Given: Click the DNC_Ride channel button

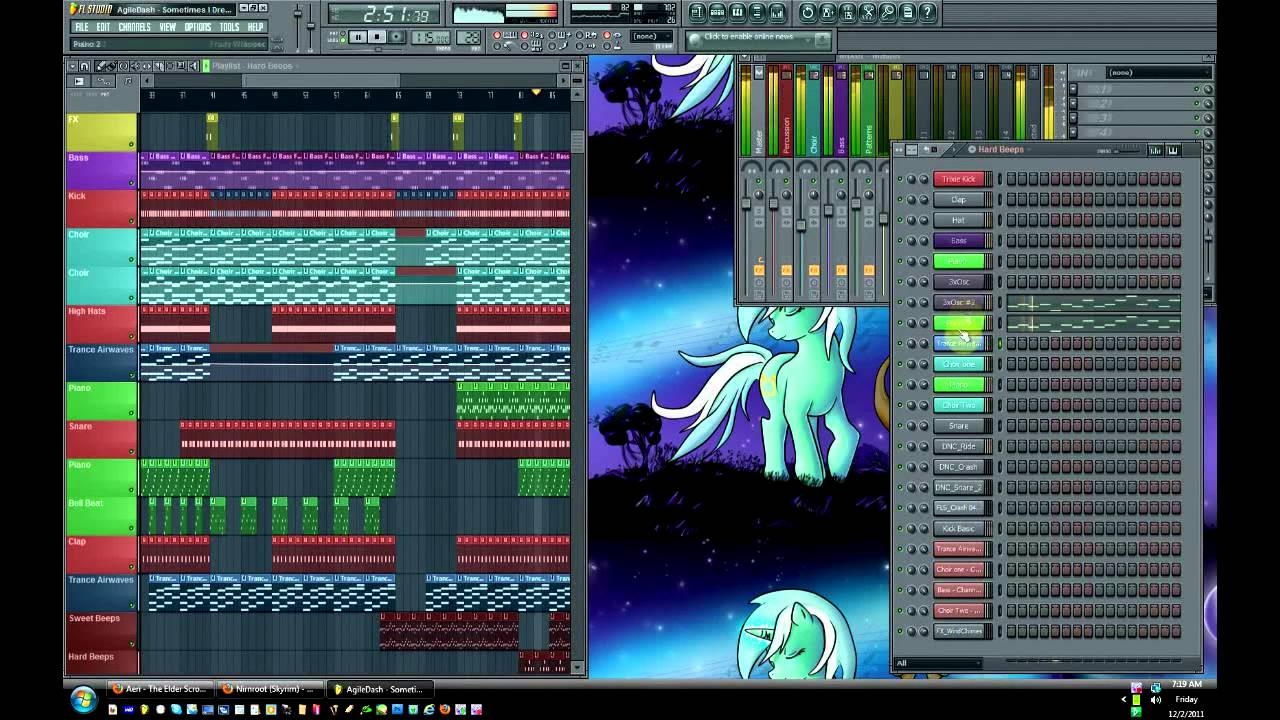Looking at the screenshot, I should point(959,446).
